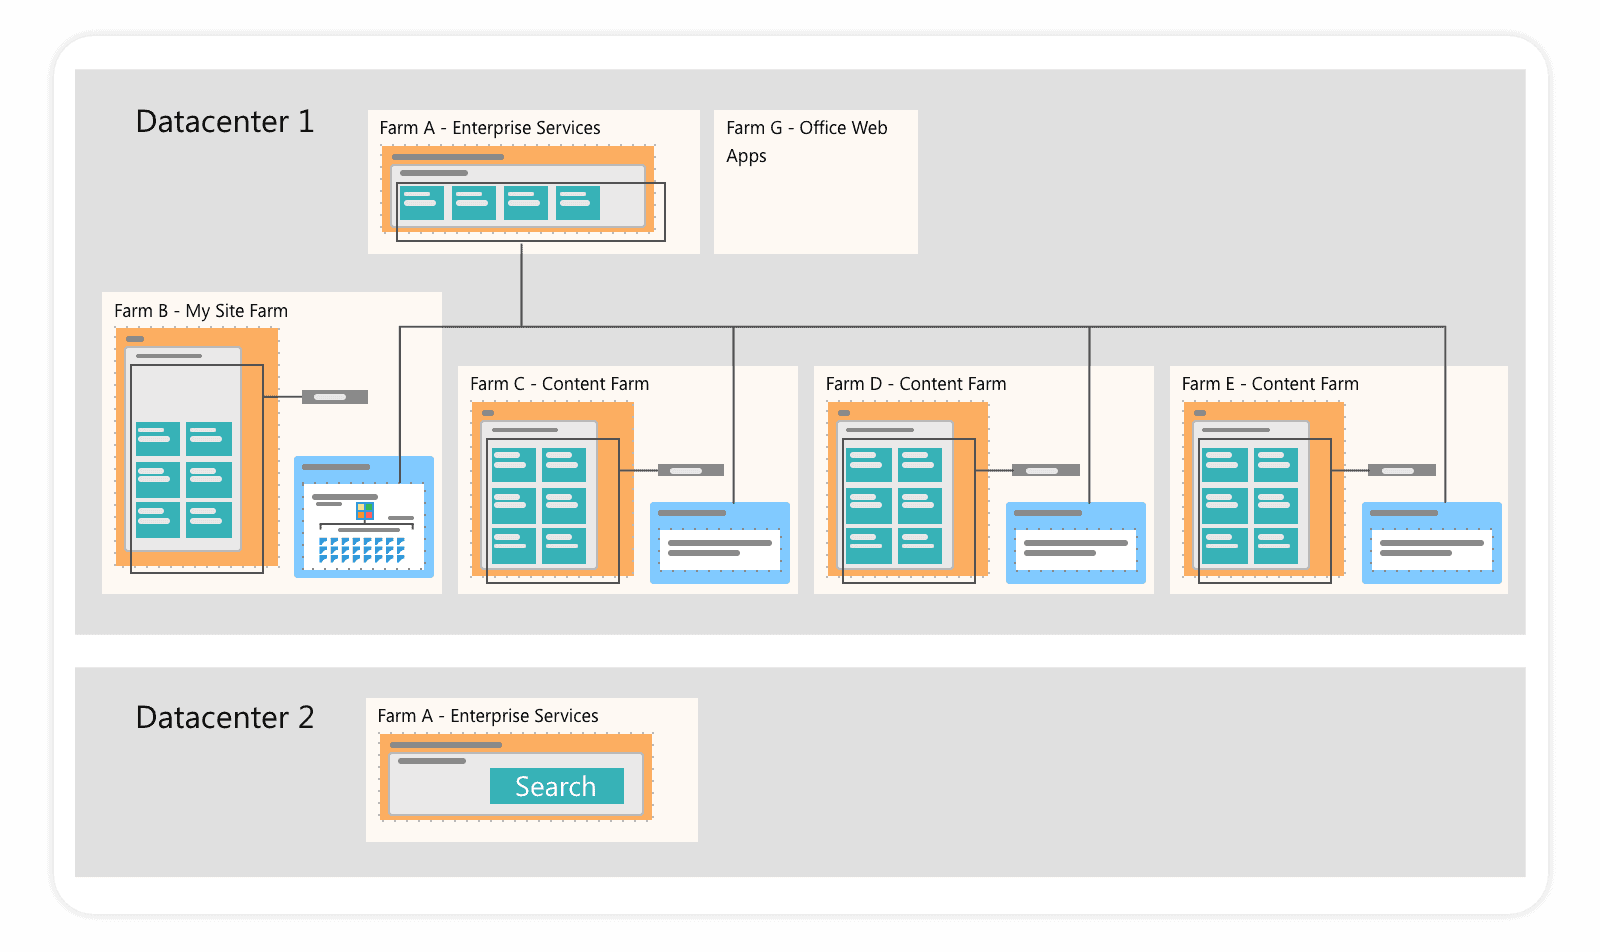The width and height of the screenshot is (1600, 952).
Task: Click the blue database box in Farm E
Action: [1432, 543]
